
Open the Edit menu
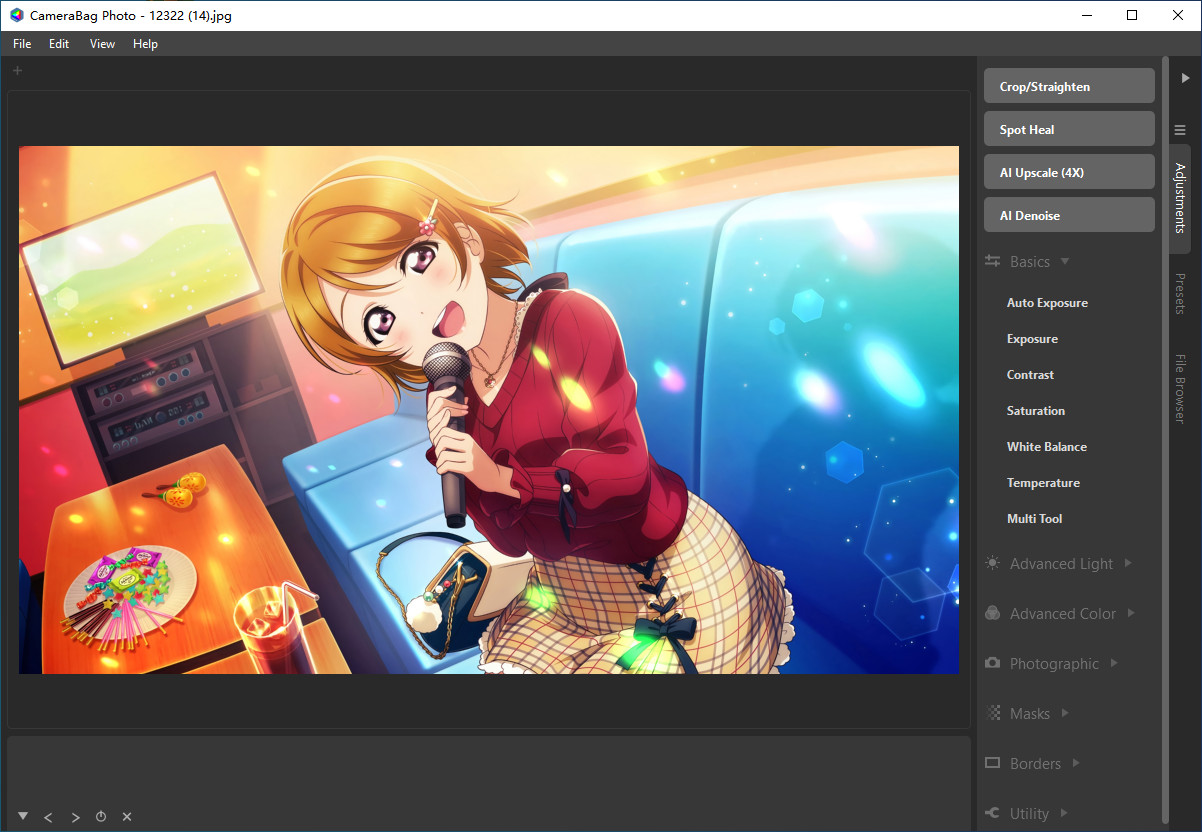(59, 44)
